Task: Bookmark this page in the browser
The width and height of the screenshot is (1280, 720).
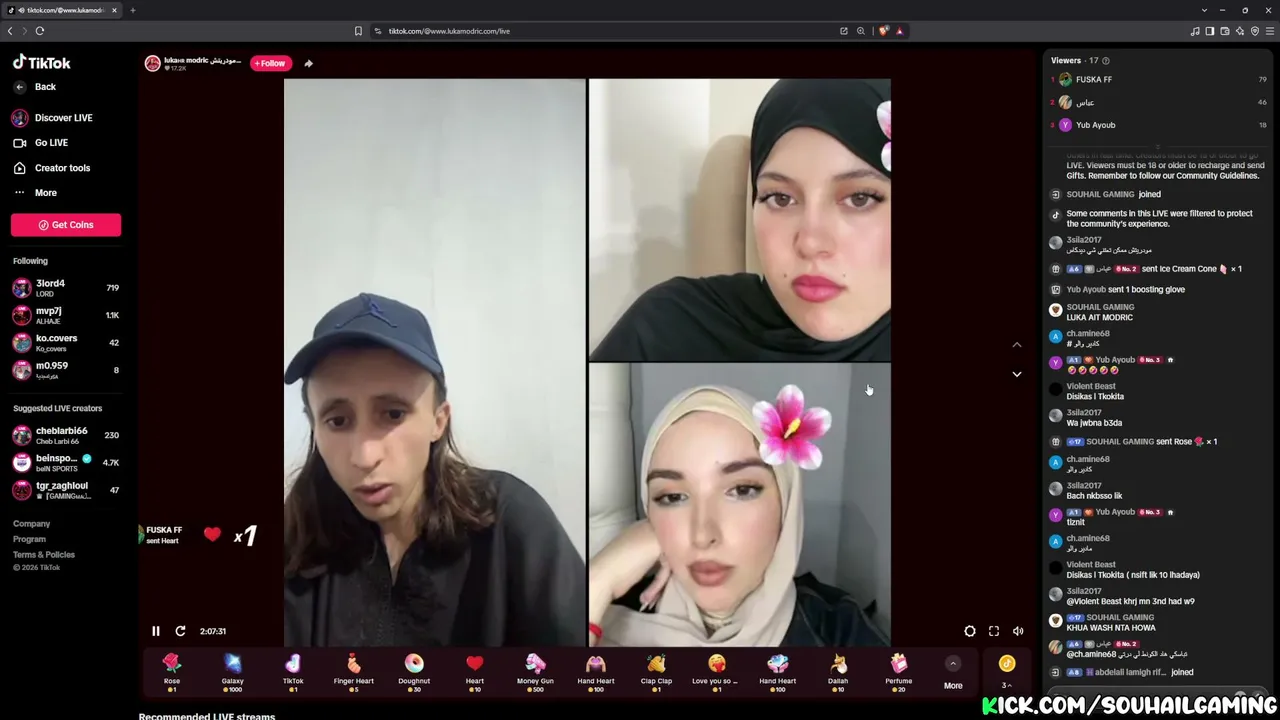Action: (x=358, y=31)
